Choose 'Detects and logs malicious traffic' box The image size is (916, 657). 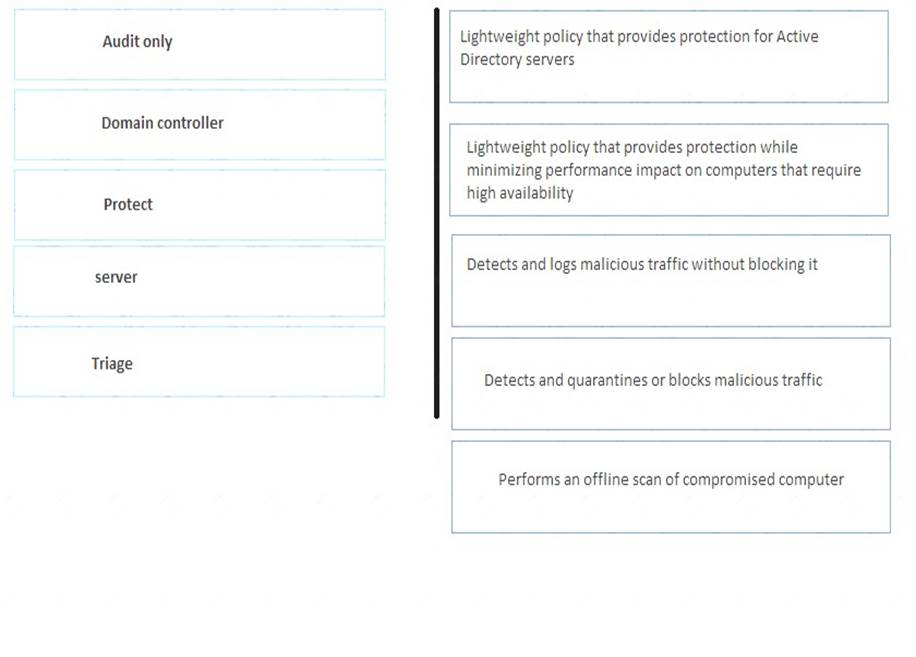(671, 281)
